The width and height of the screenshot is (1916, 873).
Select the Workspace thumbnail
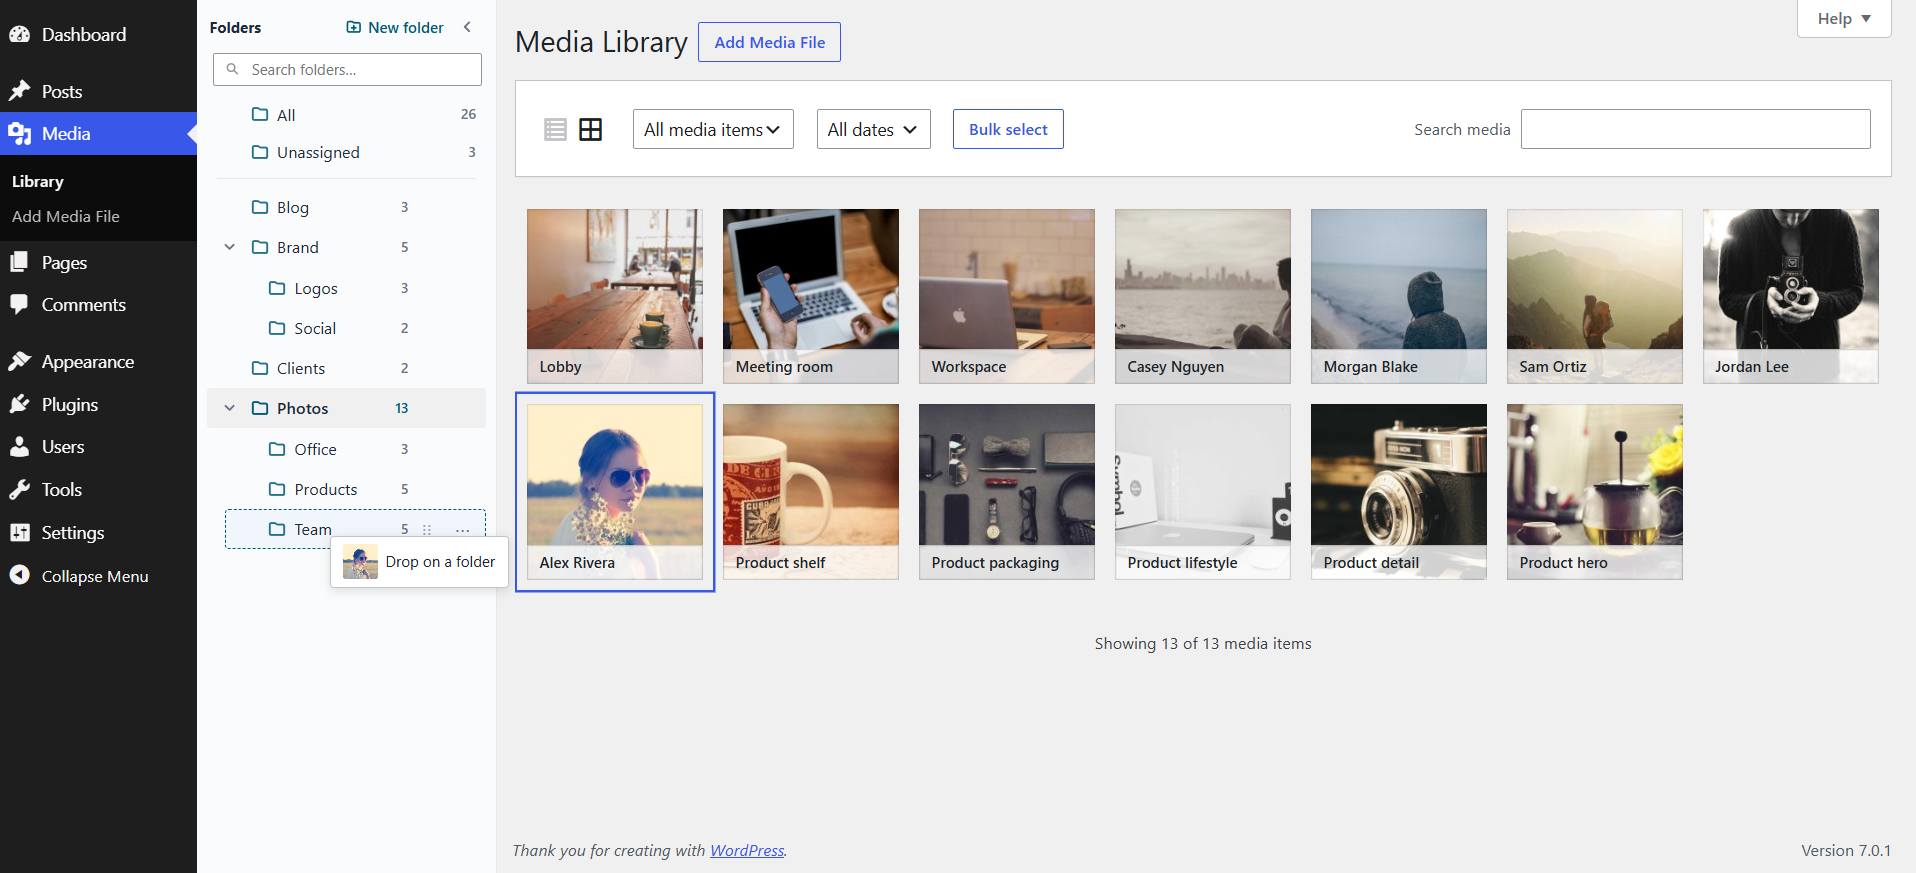[1007, 296]
